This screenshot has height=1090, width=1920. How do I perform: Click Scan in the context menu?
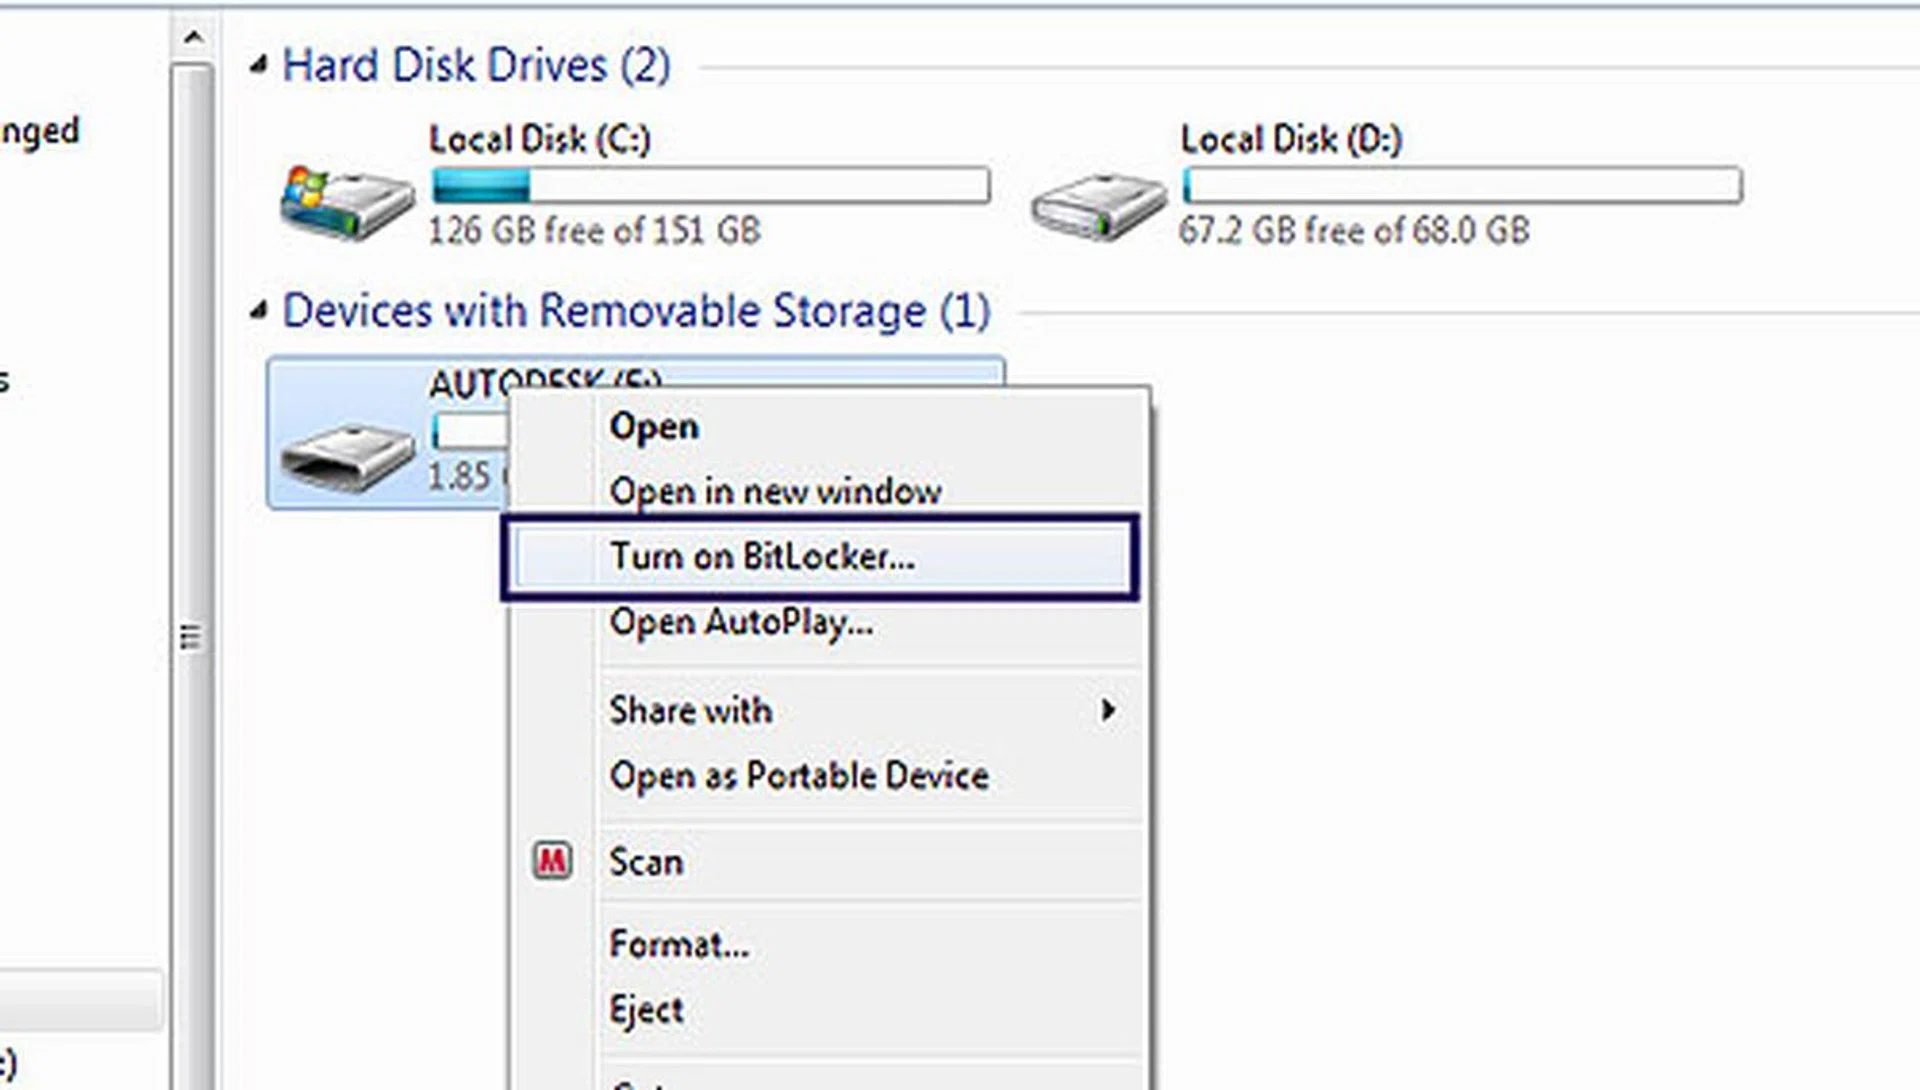click(x=646, y=862)
